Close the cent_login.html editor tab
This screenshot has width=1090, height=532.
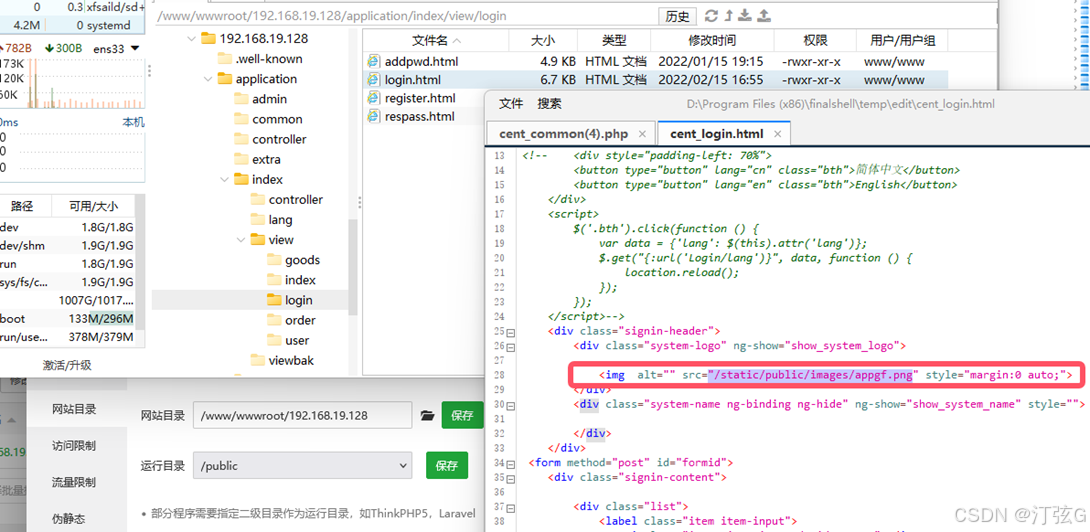pyautogui.click(x=778, y=134)
